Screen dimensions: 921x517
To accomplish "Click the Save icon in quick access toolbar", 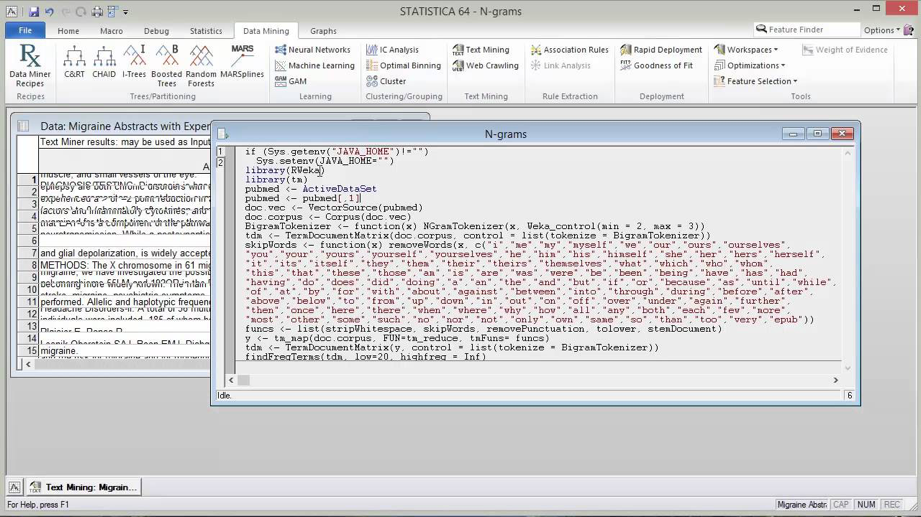I will (x=33, y=11).
